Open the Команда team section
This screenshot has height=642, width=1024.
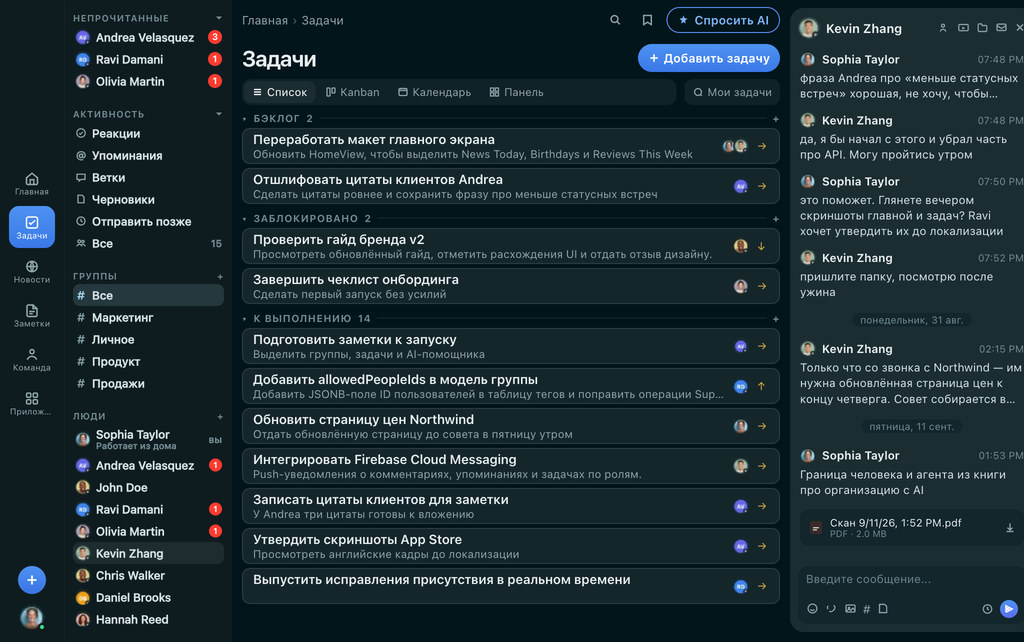[31, 359]
